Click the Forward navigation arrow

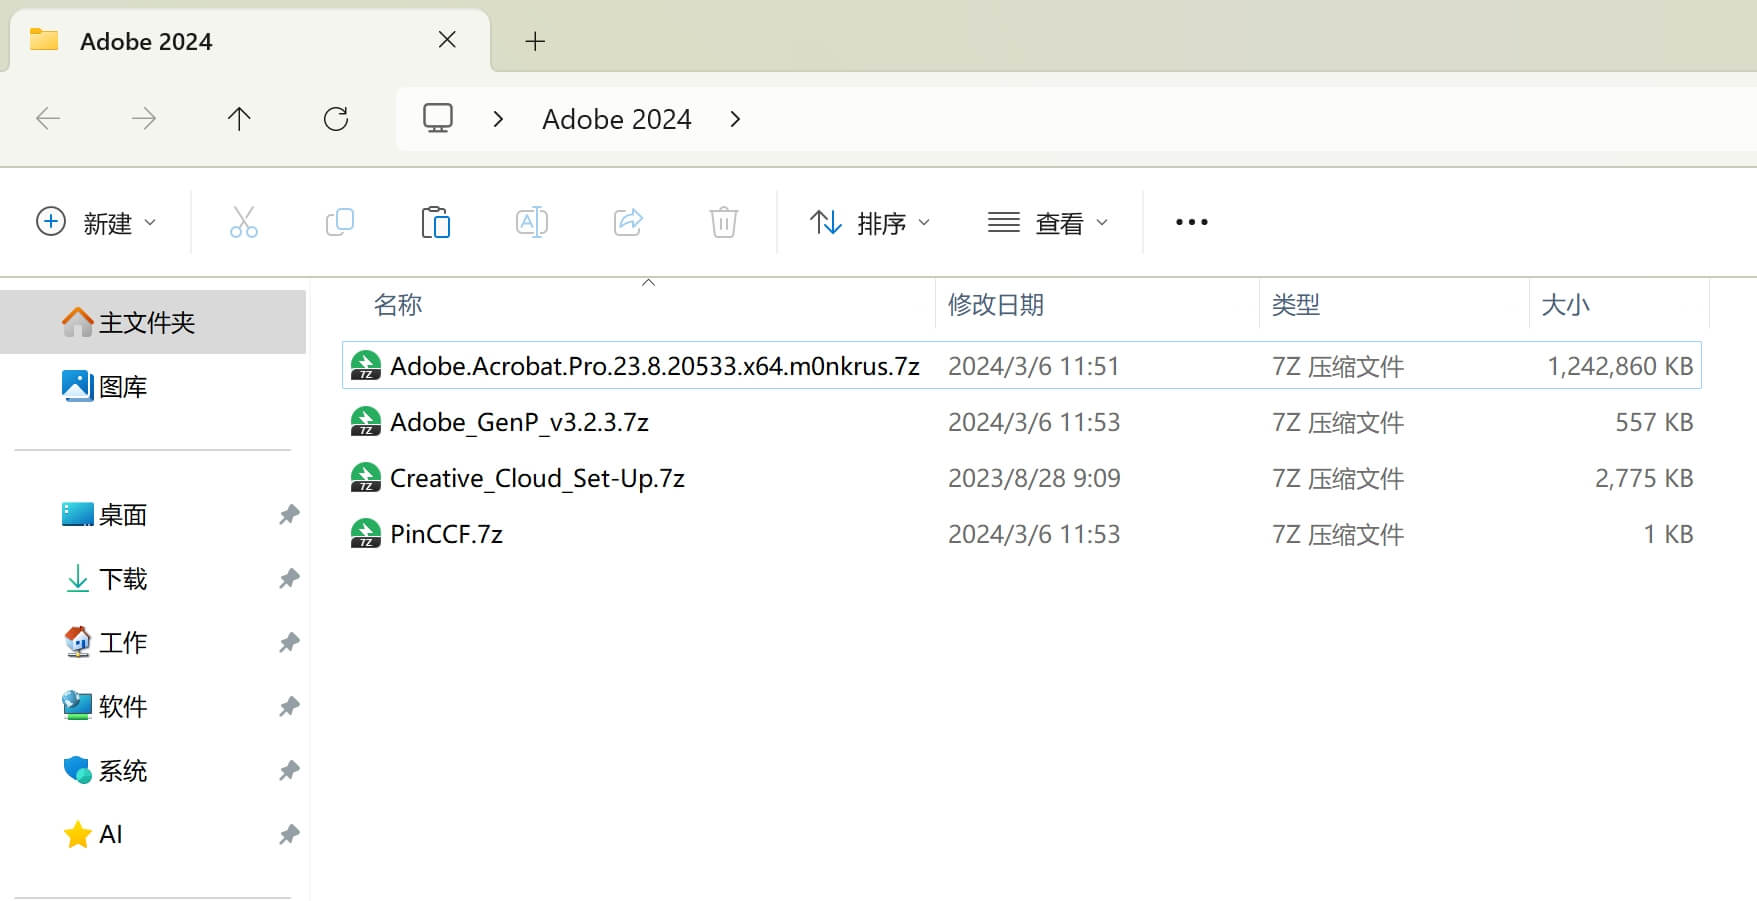(x=144, y=119)
